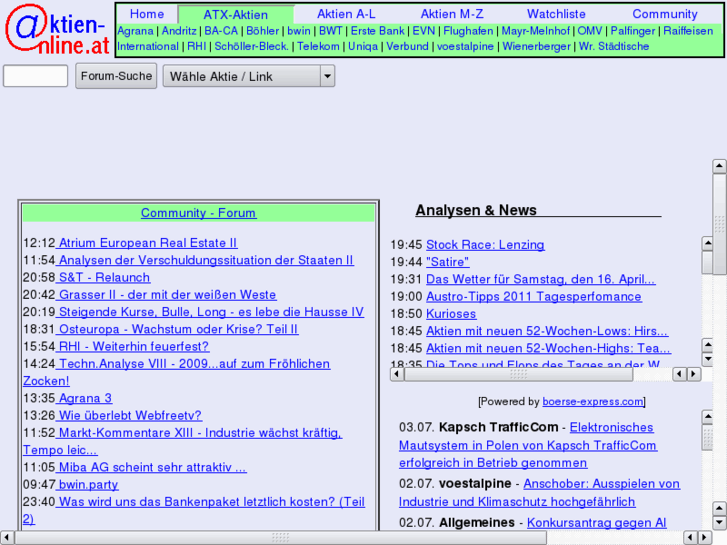This screenshot has width=727, height=545.
Task: Click the Forum-Suche button
Action: click(116, 76)
